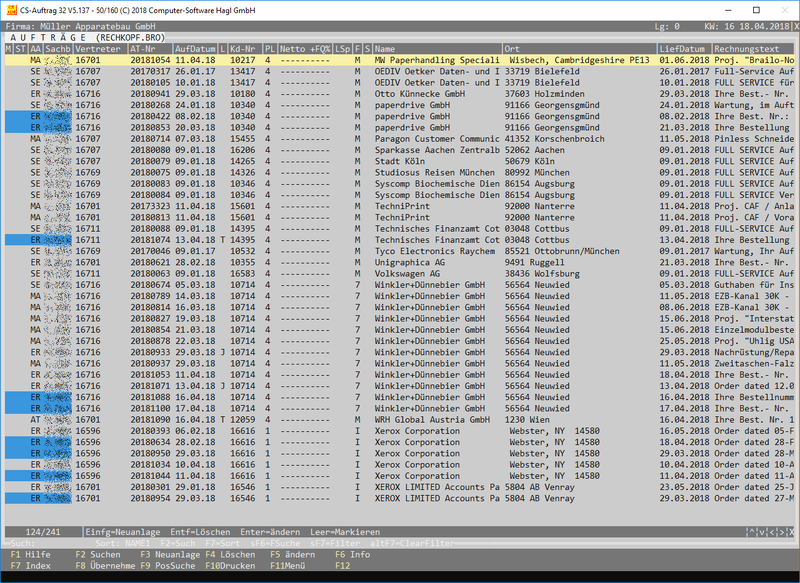
Task: Open position search with F9 PosSuche
Action: click(166, 565)
